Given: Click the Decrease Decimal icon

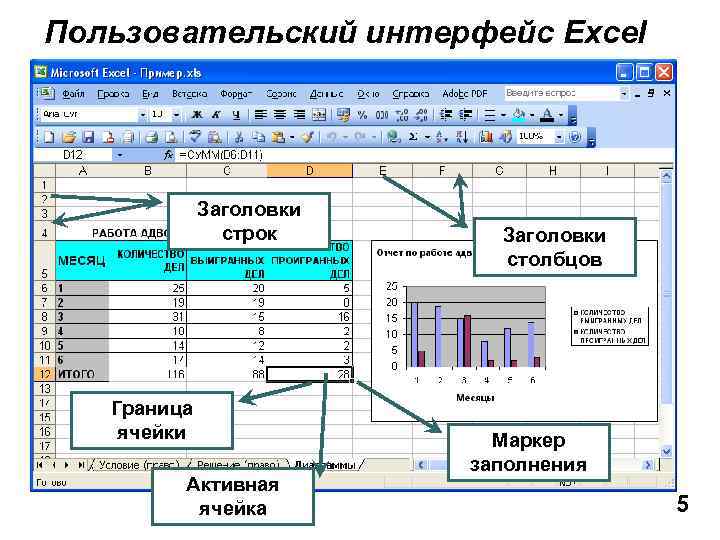Looking at the screenshot, I should point(422,115).
